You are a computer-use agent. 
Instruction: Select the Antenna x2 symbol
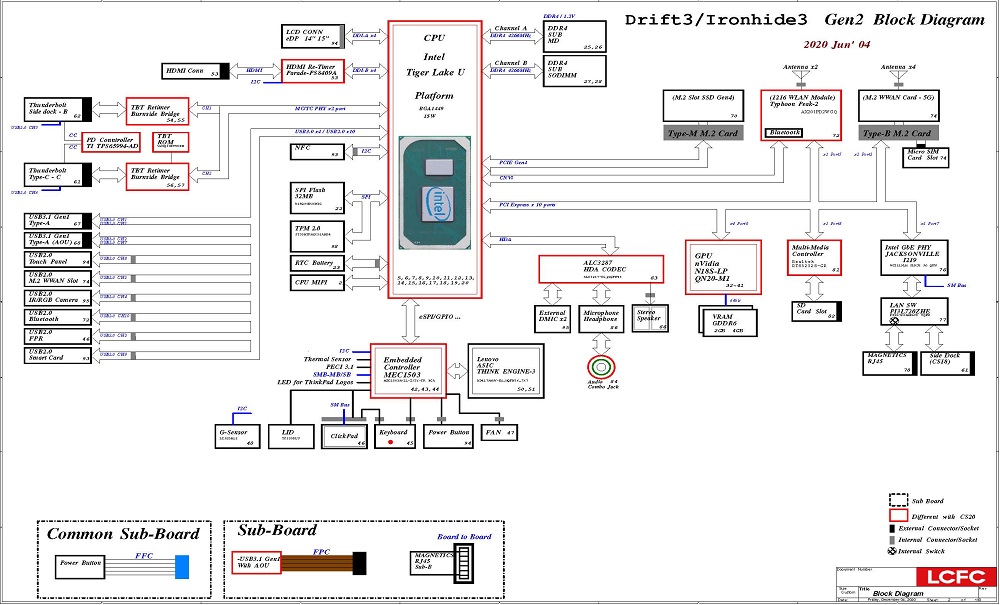pyautogui.click(x=800, y=78)
